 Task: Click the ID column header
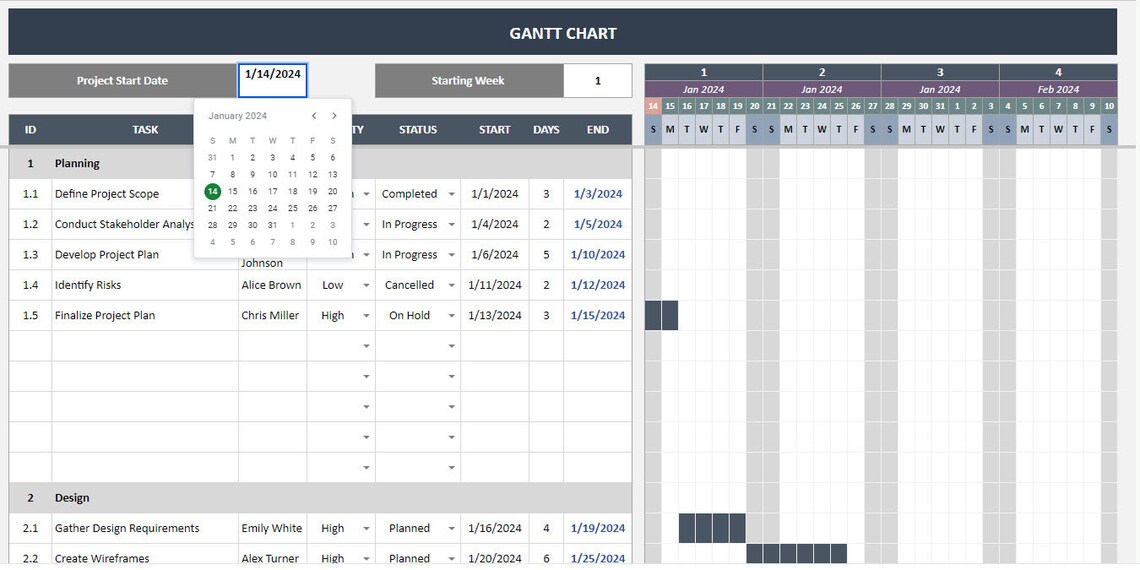click(31, 130)
